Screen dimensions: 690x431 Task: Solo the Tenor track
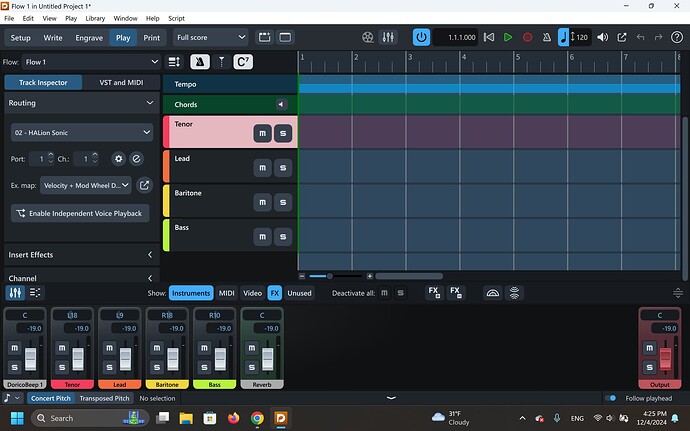point(283,133)
